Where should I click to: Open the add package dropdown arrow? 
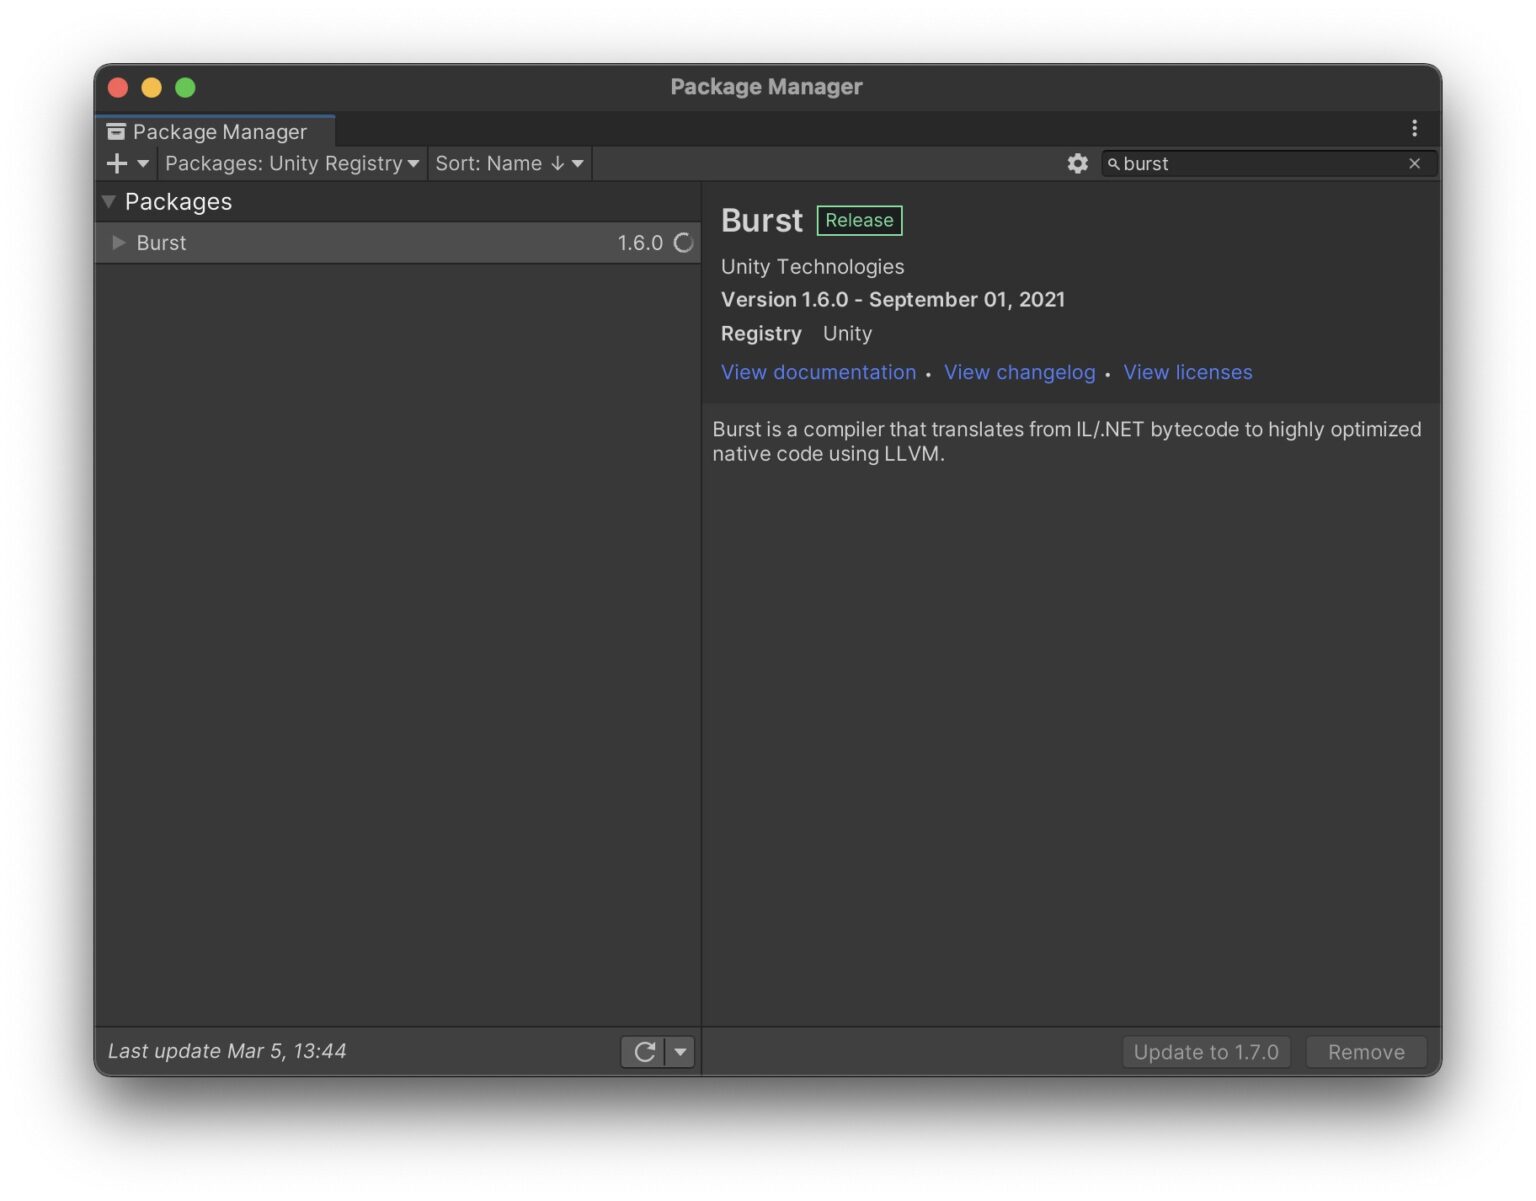pos(143,163)
